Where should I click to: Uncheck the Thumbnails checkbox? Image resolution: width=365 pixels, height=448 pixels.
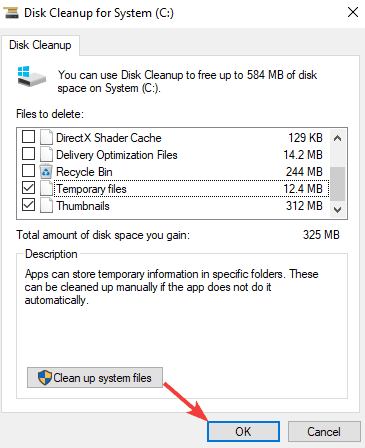click(x=28, y=205)
